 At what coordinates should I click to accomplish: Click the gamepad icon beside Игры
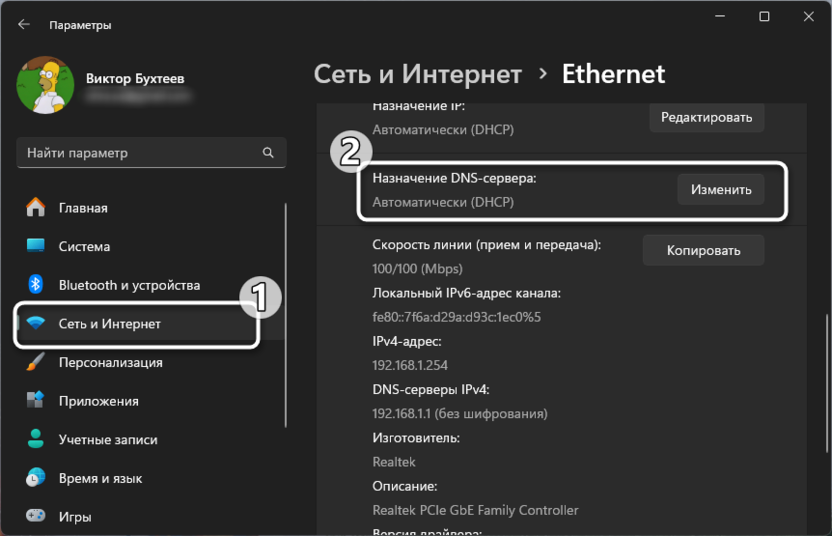click(x=36, y=517)
